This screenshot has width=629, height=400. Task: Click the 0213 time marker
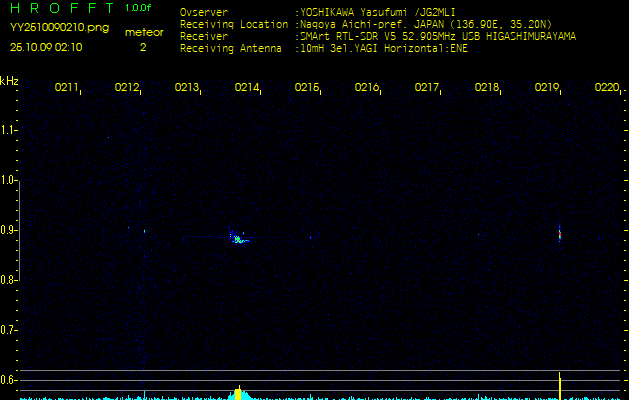tap(187, 87)
